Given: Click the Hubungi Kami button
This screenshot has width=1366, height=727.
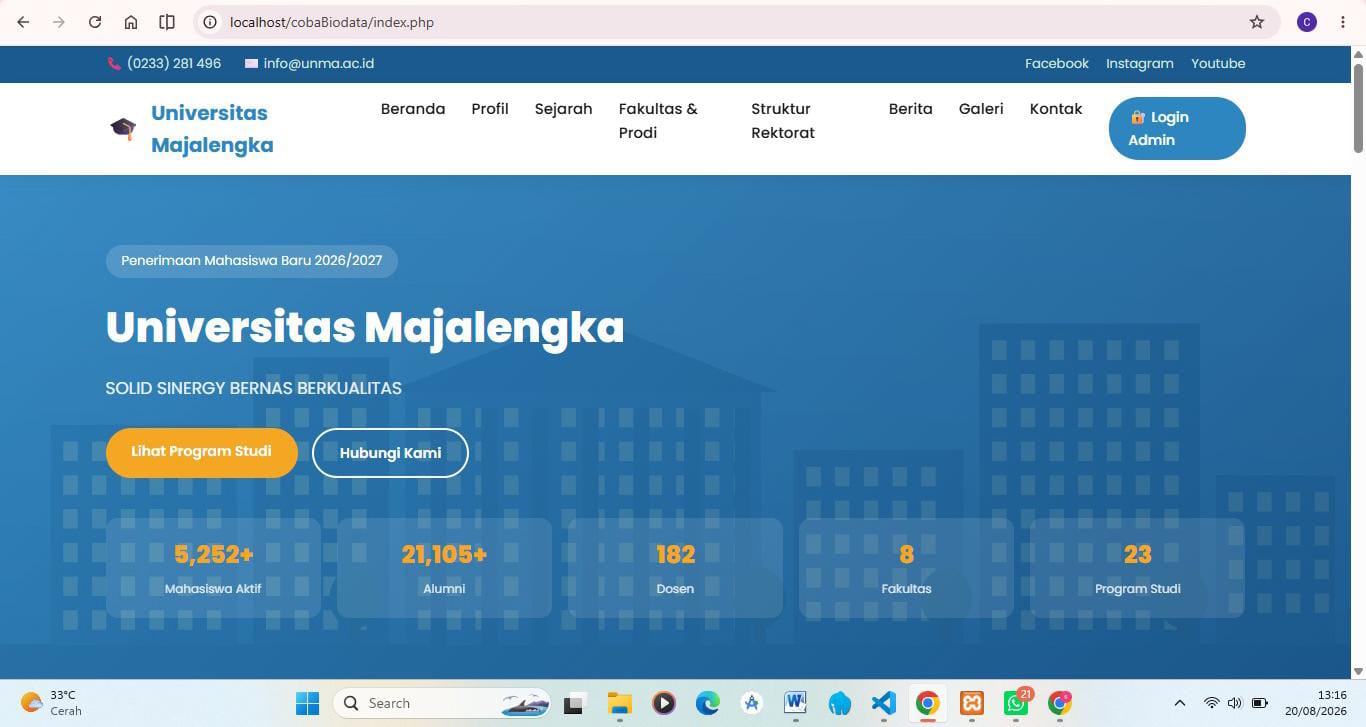Looking at the screenshot, I should point(390,453).
